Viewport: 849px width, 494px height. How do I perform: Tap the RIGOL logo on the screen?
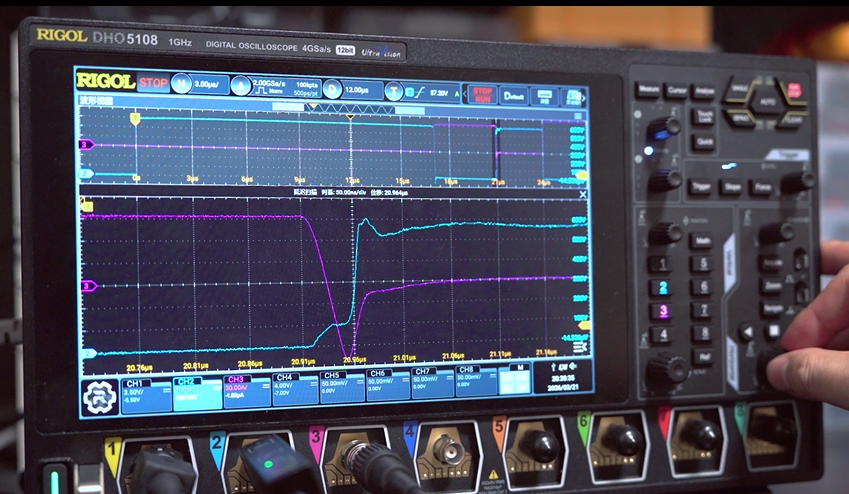point(106,81)
